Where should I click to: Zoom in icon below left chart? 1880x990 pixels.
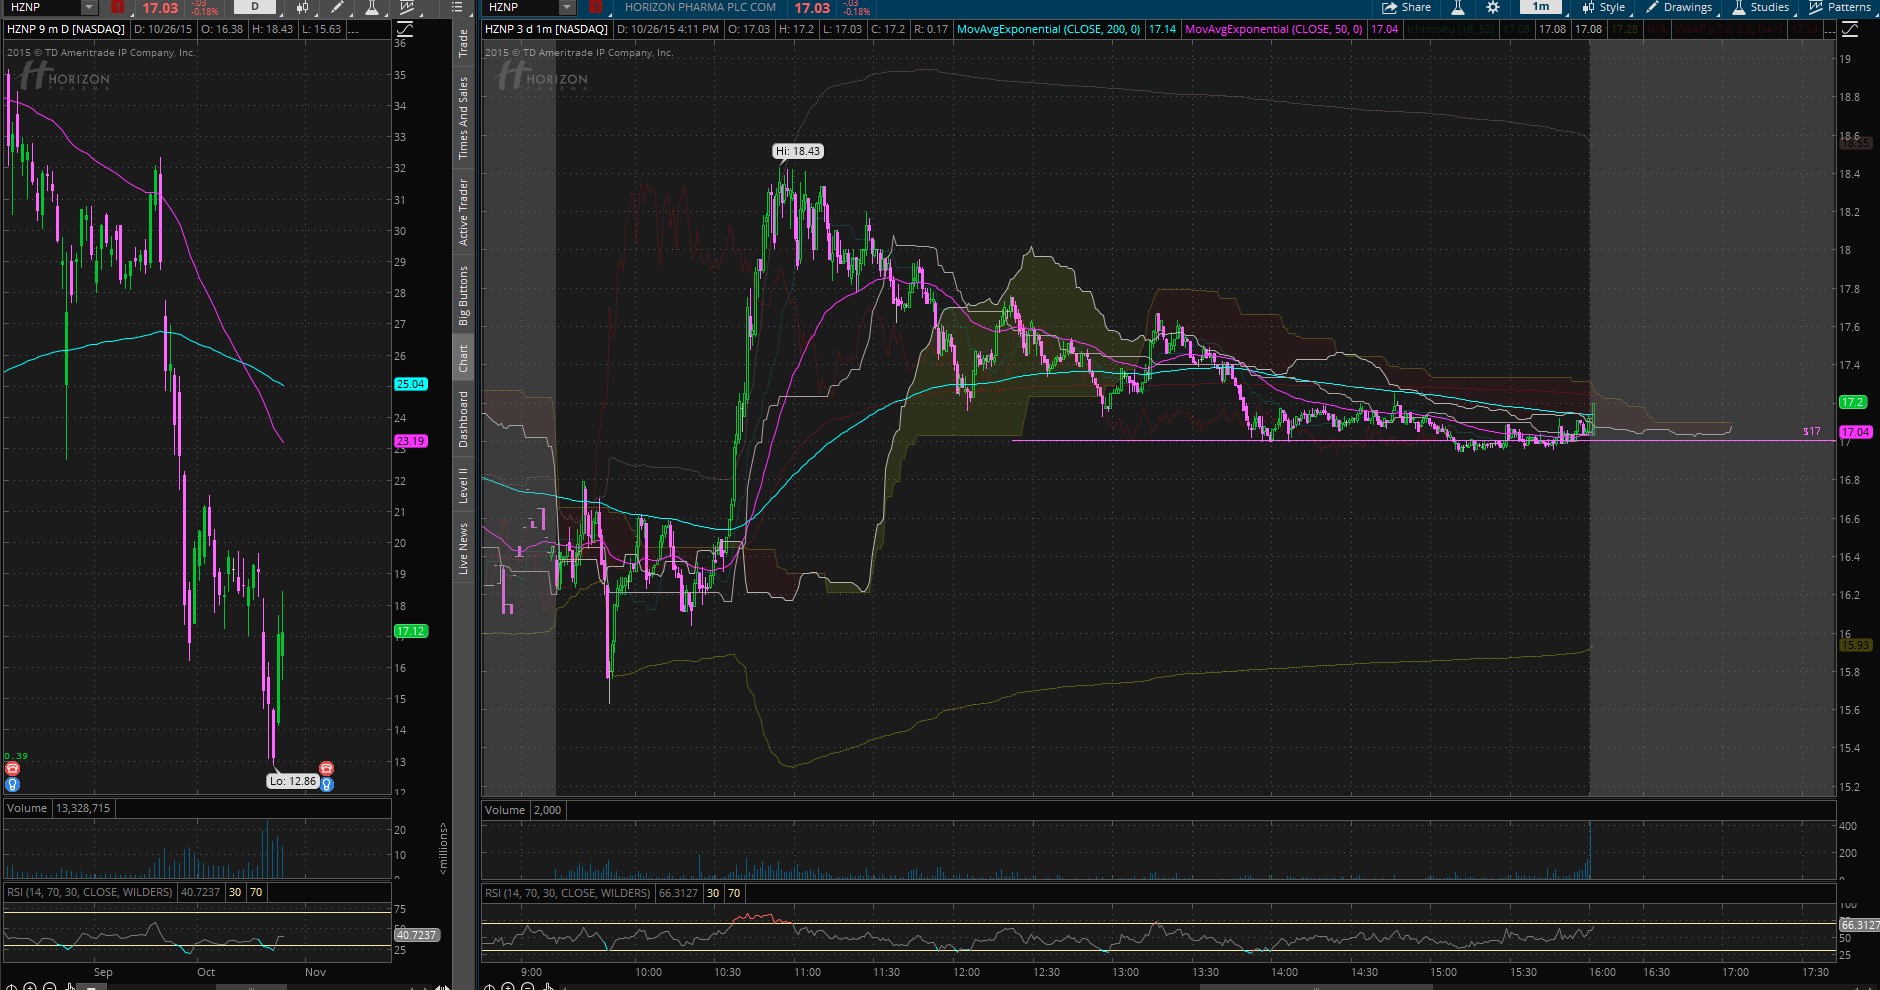coord(30,984)
